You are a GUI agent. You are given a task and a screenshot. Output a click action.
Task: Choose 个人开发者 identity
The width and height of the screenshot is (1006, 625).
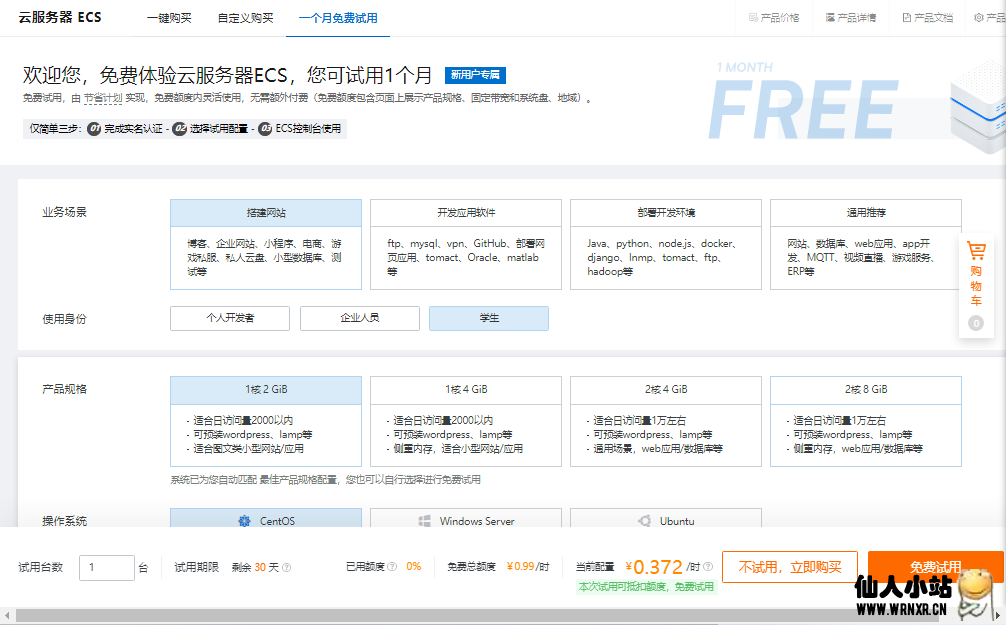[x=230, y=318]
